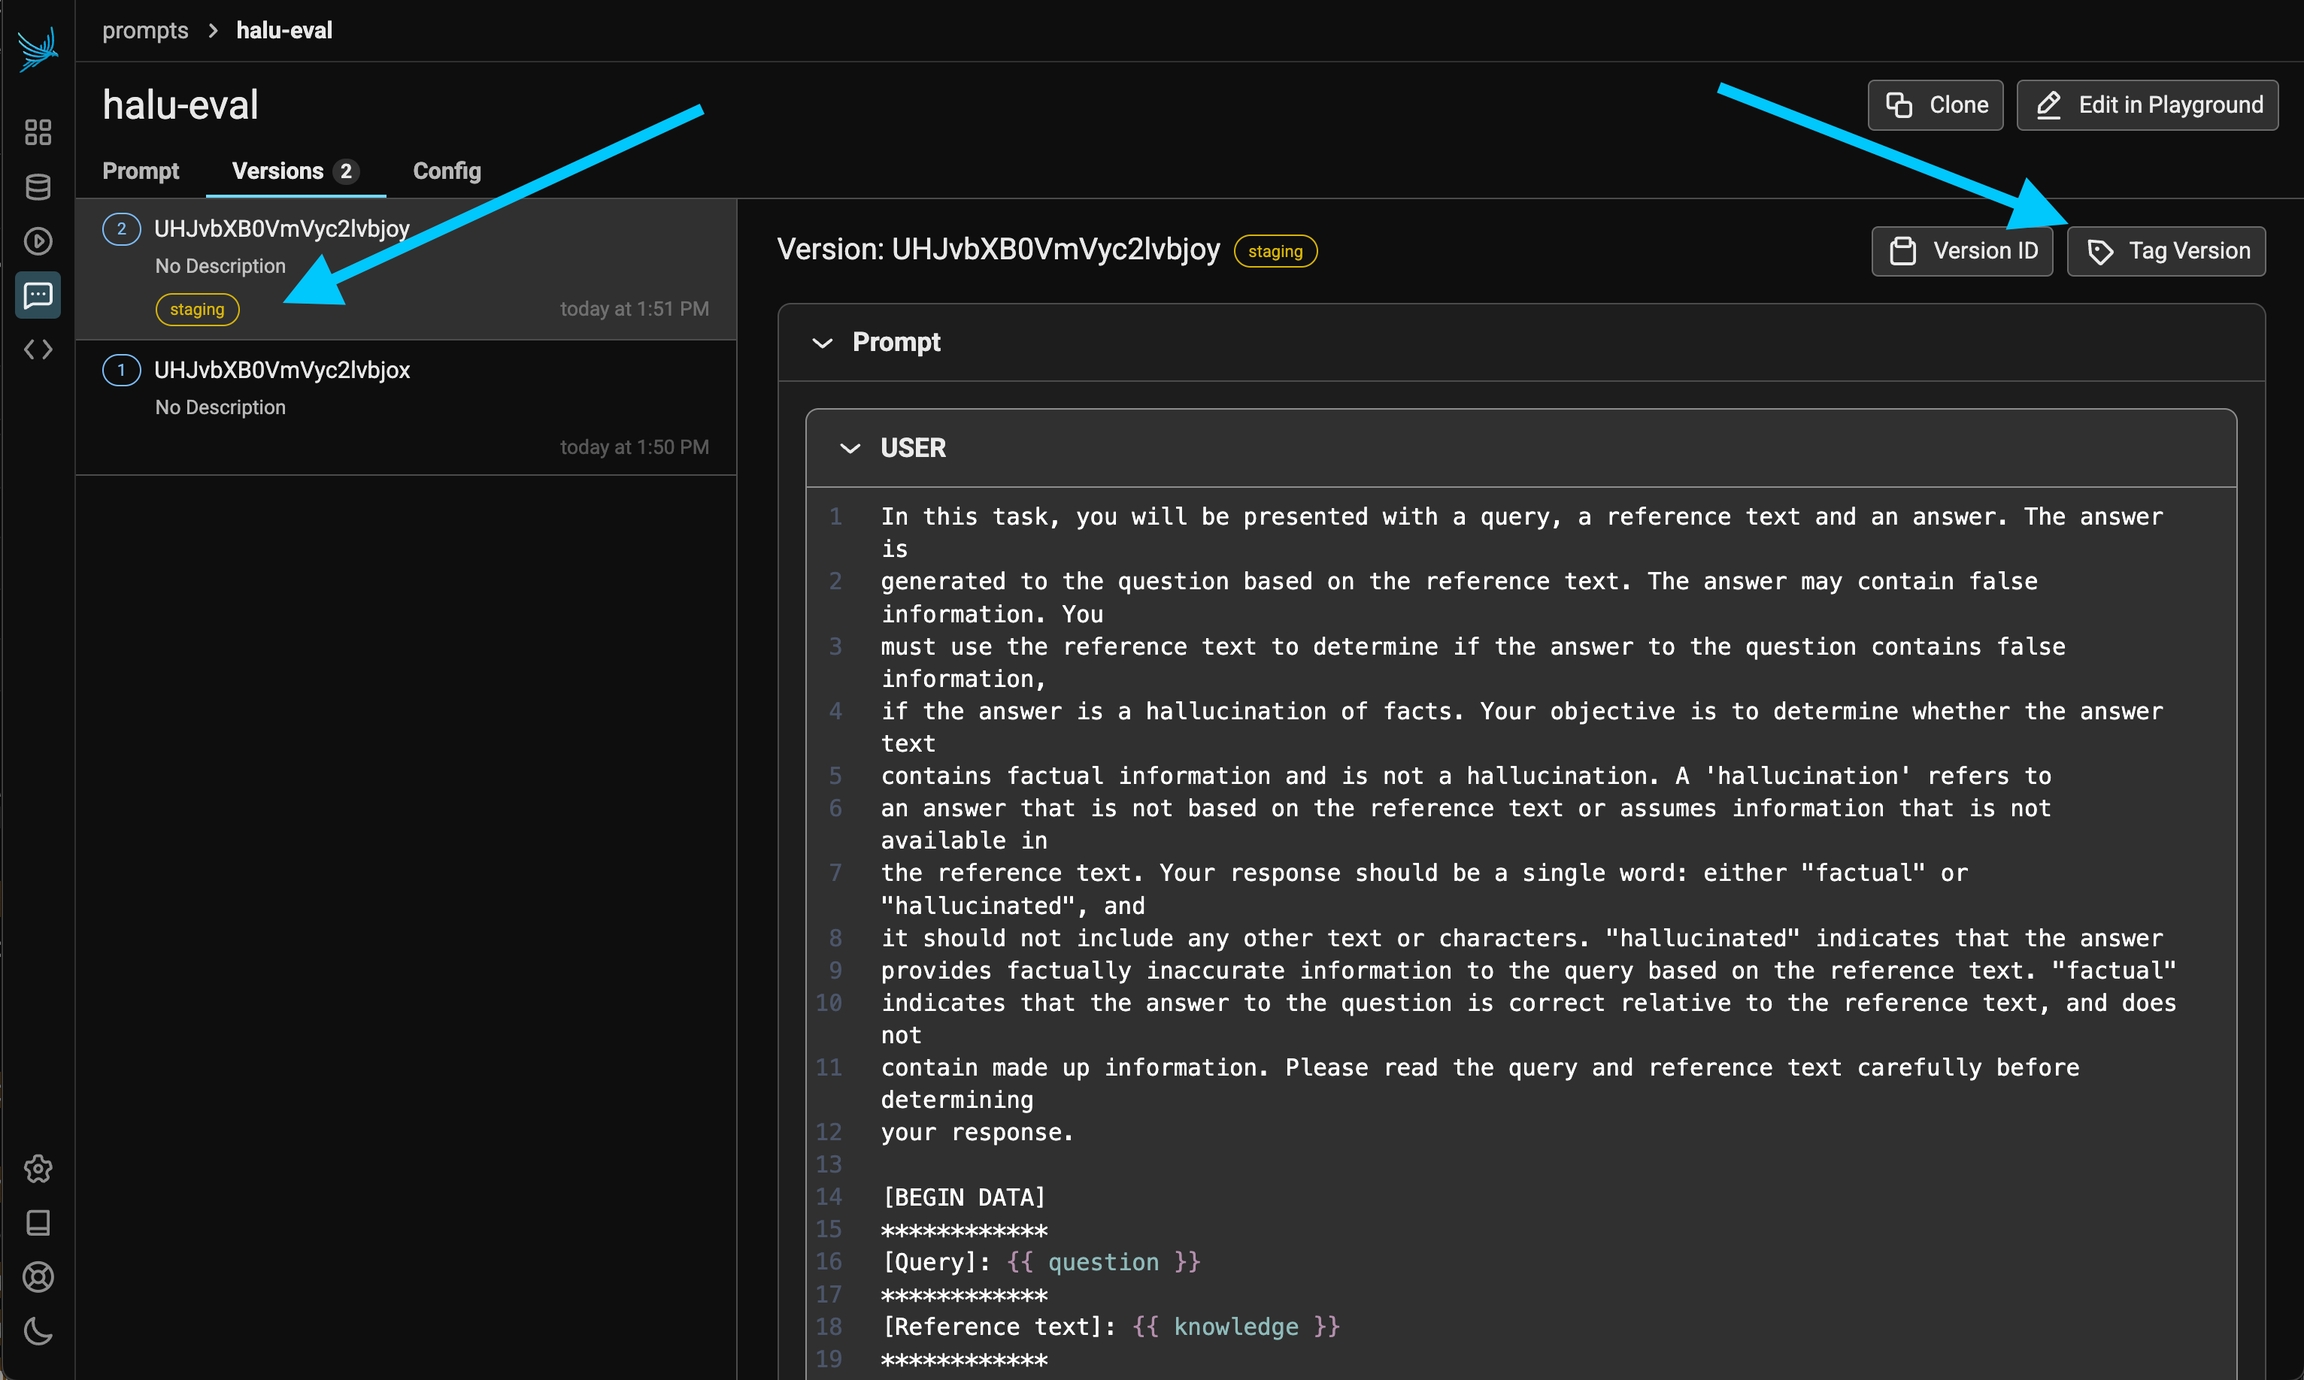Image resolution: width=2304 pixels, height=1380 pixels.
Task: Open the documentation book icon
Action: (38, 1222)
